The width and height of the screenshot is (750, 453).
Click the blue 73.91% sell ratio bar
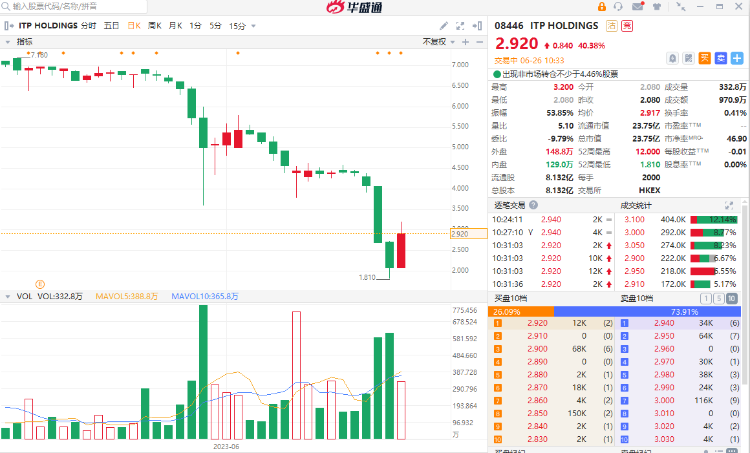(x=647, y=312)
